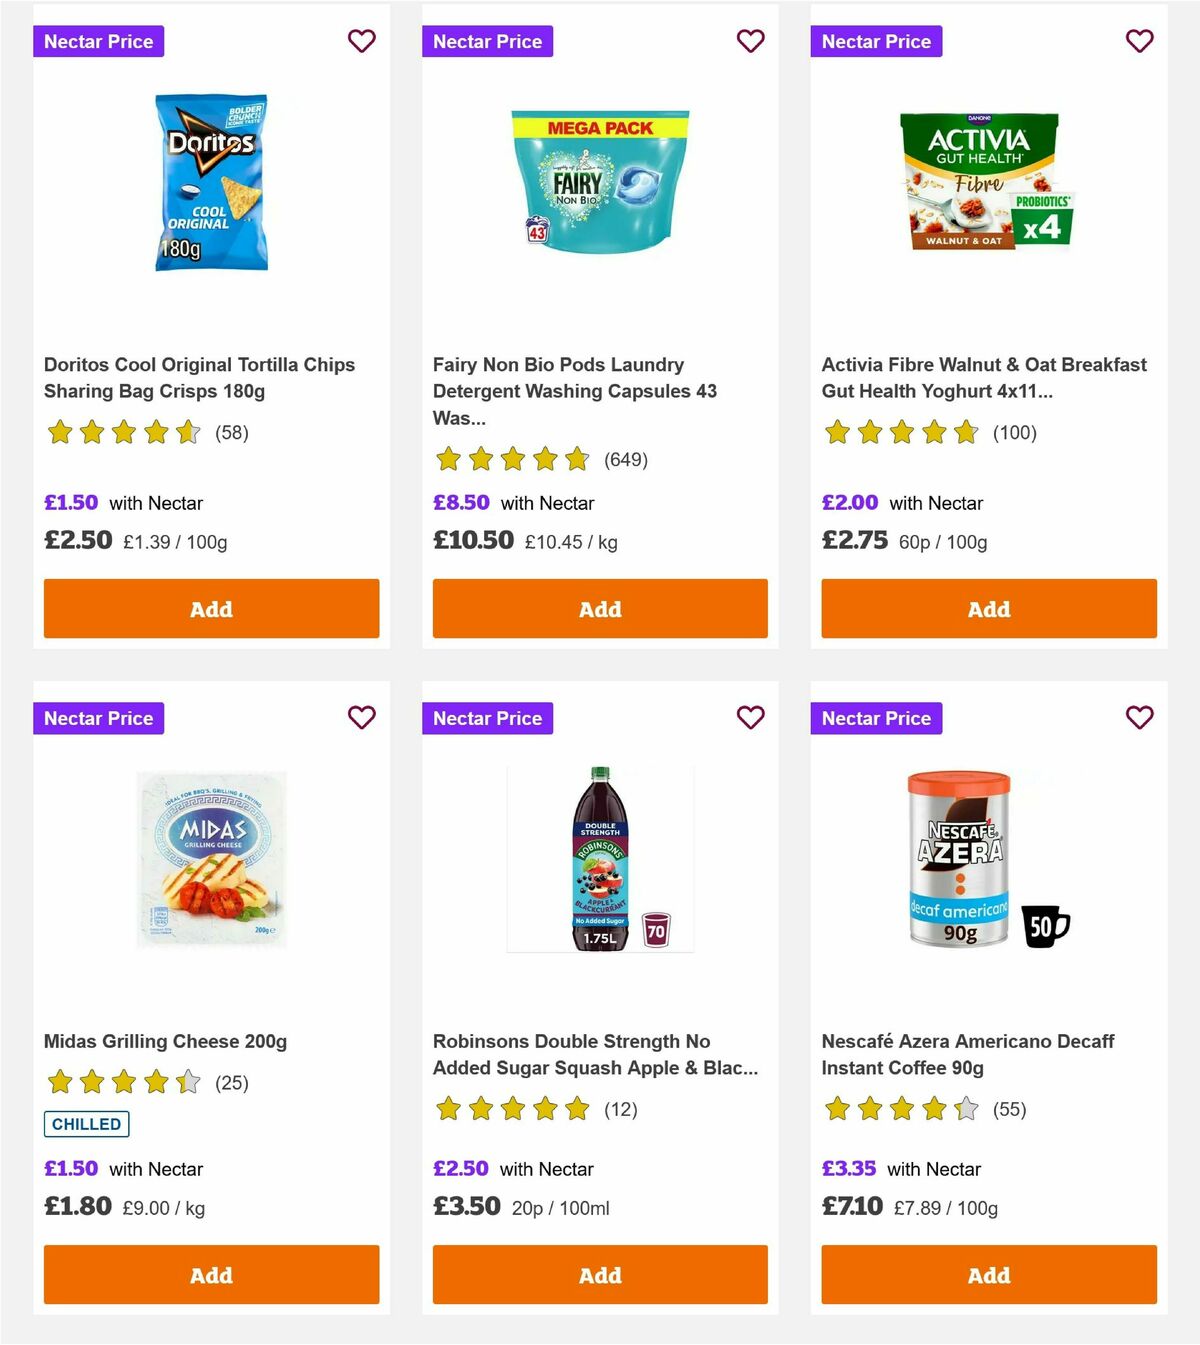Click the heart icon on Activia Fibre yoghurt
1200x1345 pixels.
tap(1139, 41)
